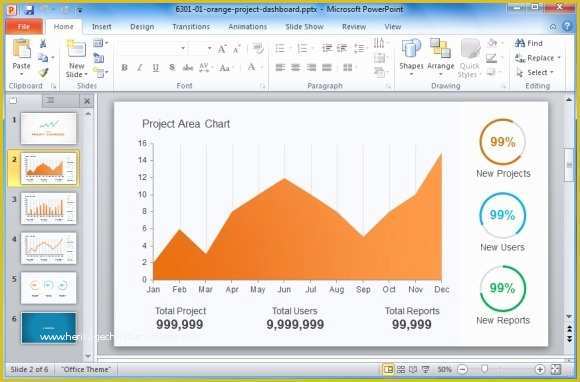
Task: Click the Arrange objects icon
Action: (440, 48)
